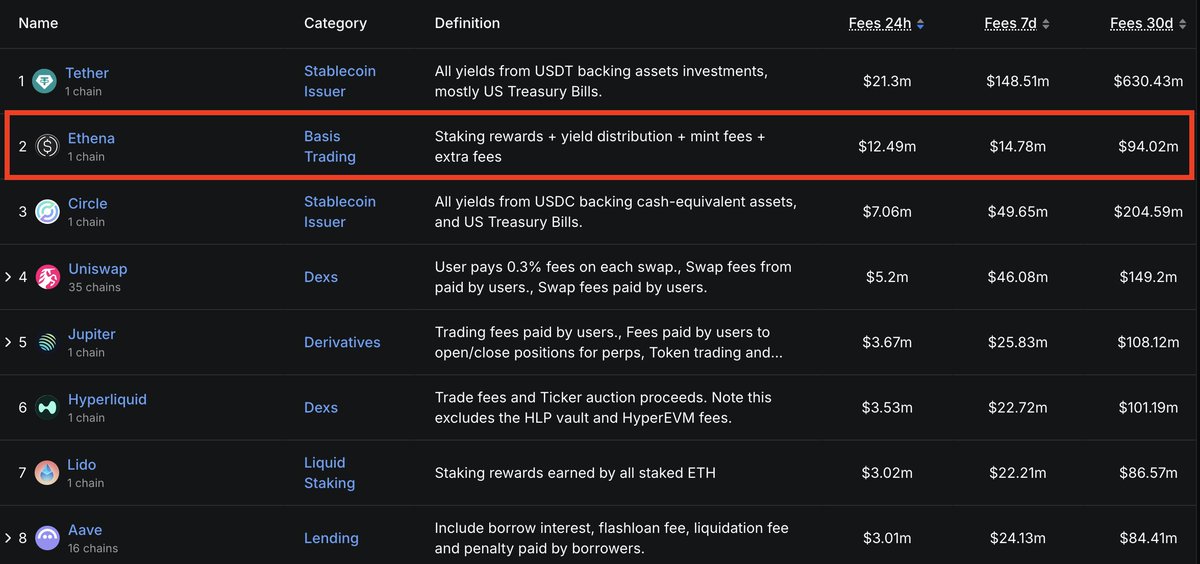
Task: Click Uniswap's $46.08m 7d fees
Action: coord(1017,277)
